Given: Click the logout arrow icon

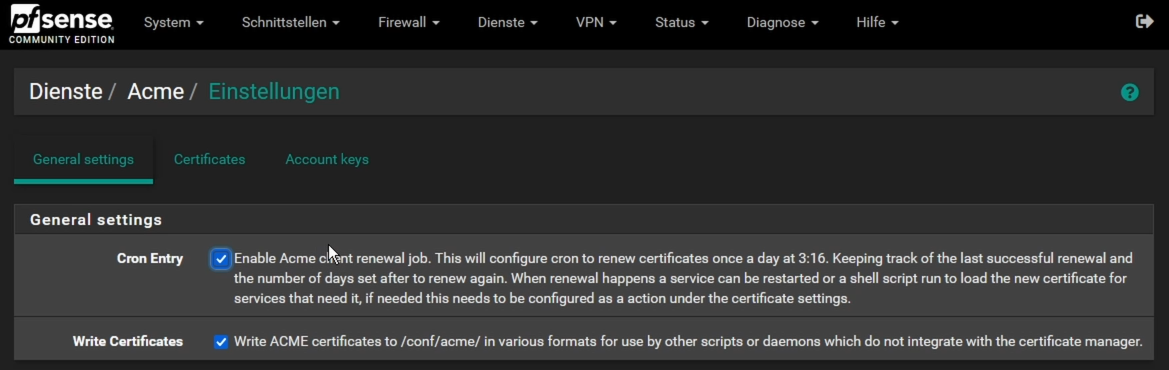Looking at the screenshot, I should 1144,22.
